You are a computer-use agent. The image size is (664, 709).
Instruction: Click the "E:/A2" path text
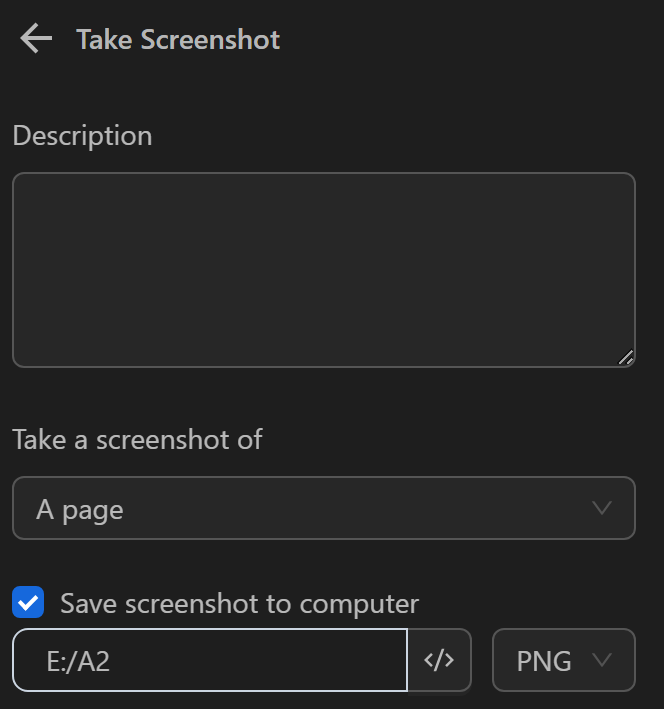[x=78, y=661]
